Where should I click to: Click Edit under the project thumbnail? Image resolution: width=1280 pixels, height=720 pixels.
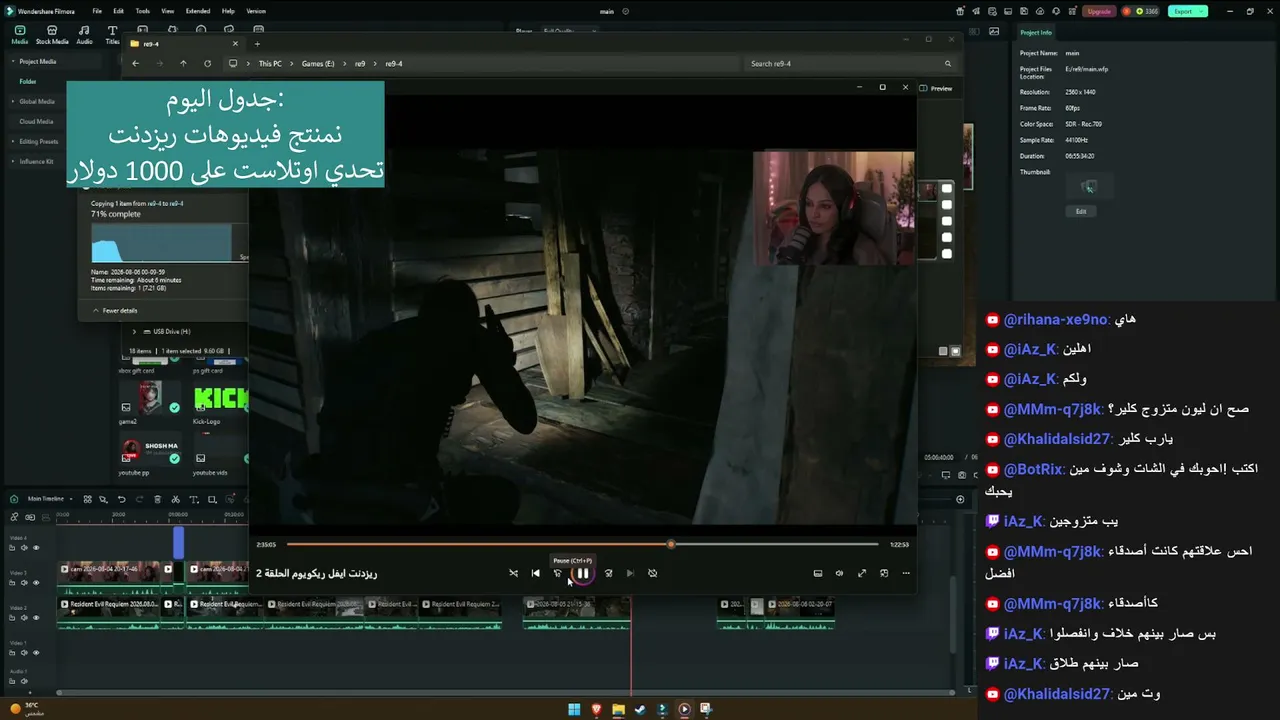point(1081,211)
